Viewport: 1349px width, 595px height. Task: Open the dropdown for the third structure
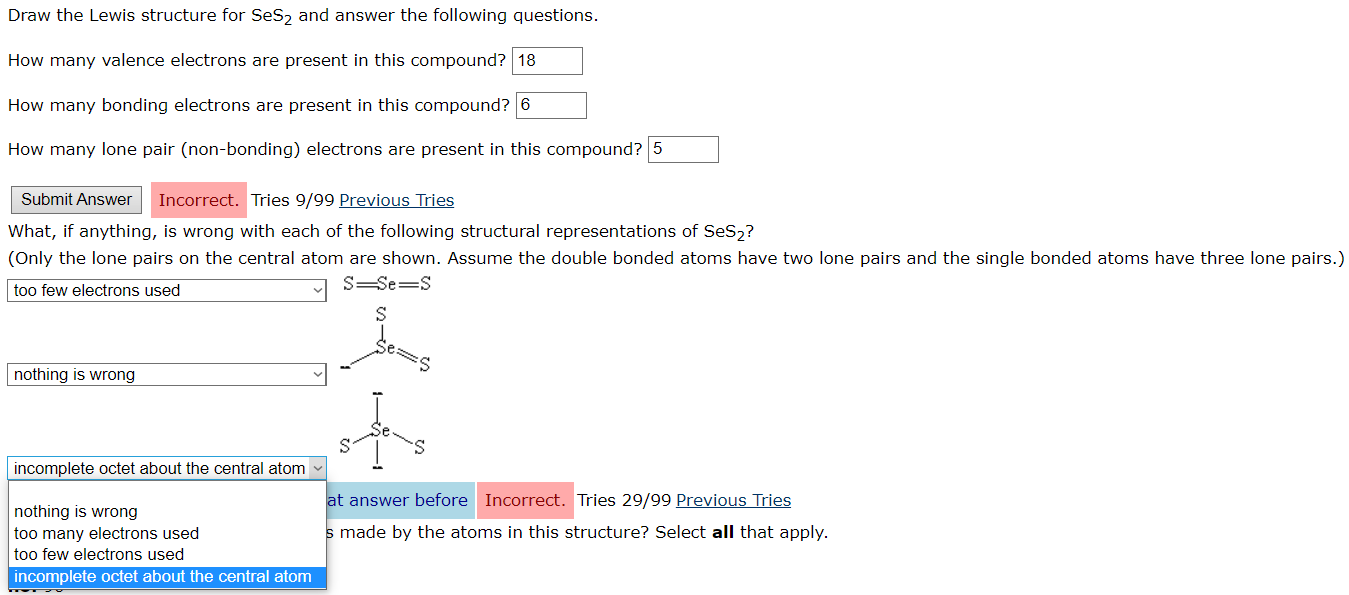point(166,467)
